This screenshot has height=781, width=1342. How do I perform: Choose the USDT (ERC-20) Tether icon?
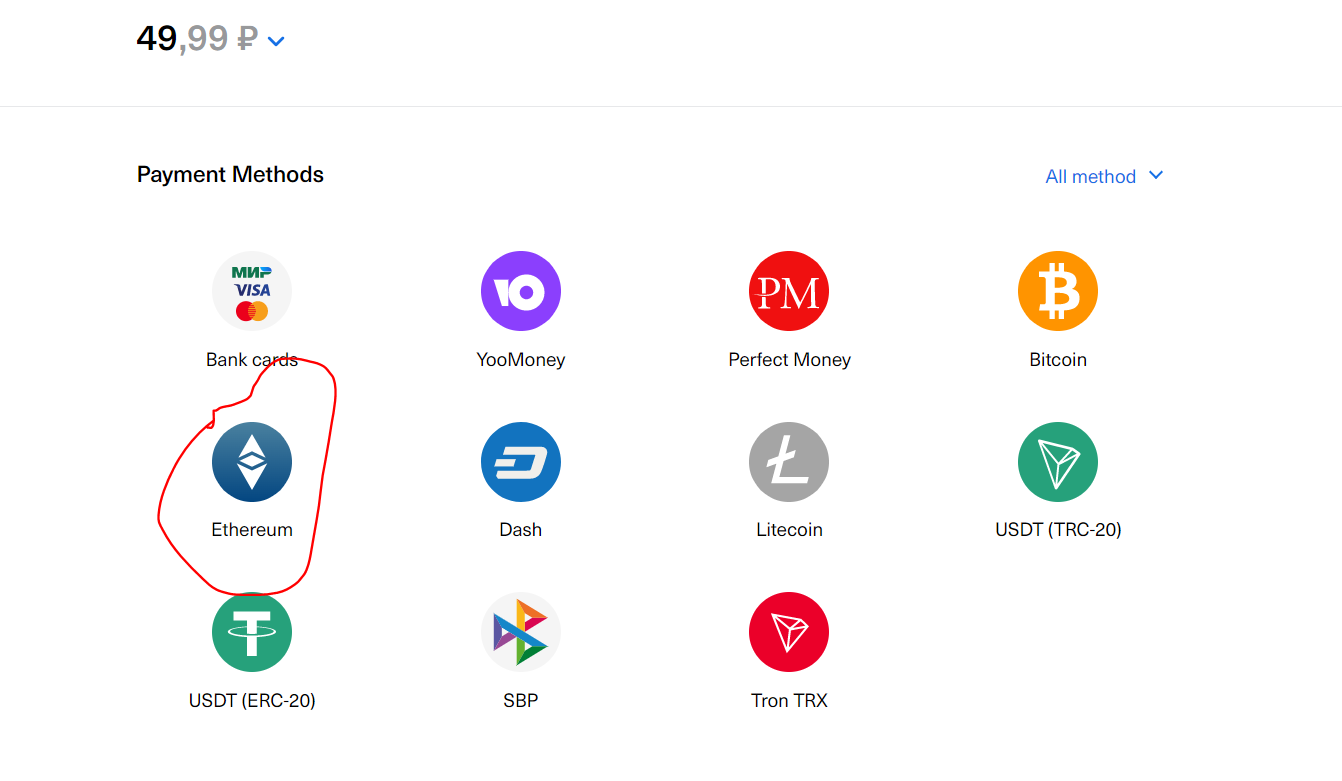pyautogui.click(x=252, y=632)
